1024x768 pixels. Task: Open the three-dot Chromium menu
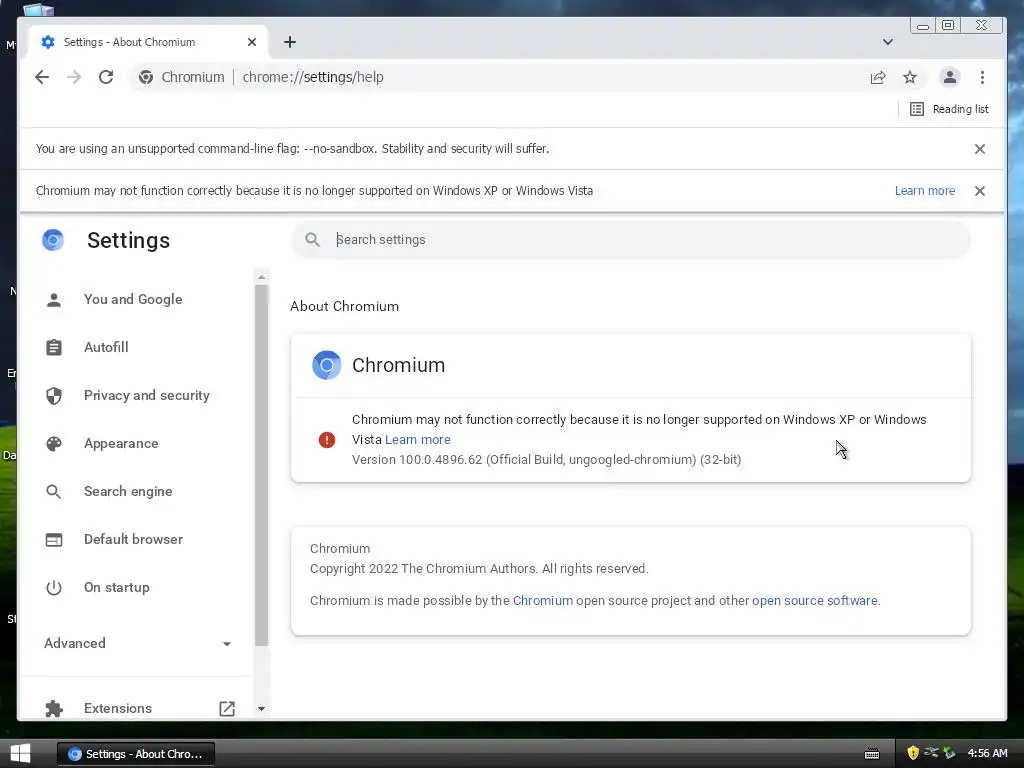[982, 77]
